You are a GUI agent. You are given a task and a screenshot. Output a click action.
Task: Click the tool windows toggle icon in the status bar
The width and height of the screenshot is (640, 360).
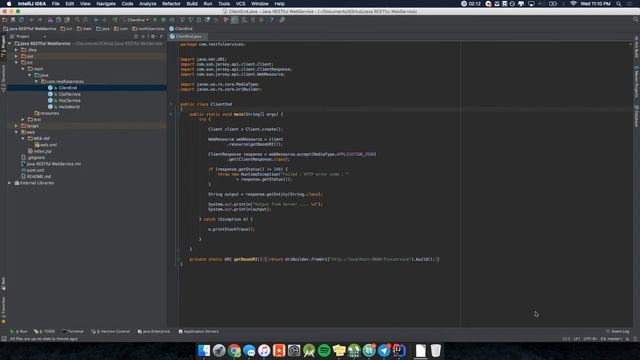coord(4,339)
